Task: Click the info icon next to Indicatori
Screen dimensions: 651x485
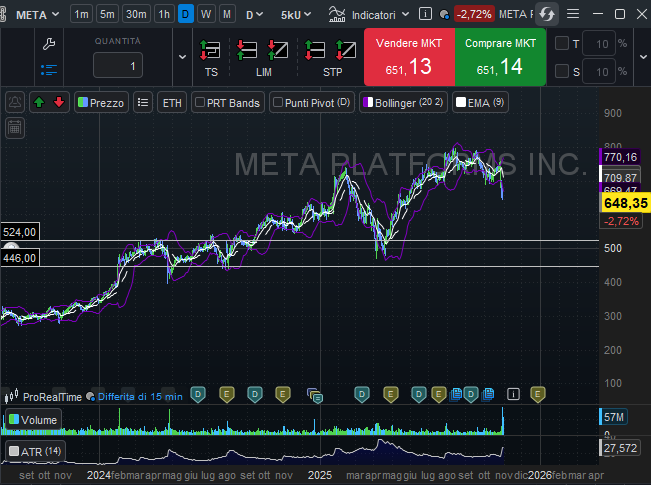Action: (426, 15)
